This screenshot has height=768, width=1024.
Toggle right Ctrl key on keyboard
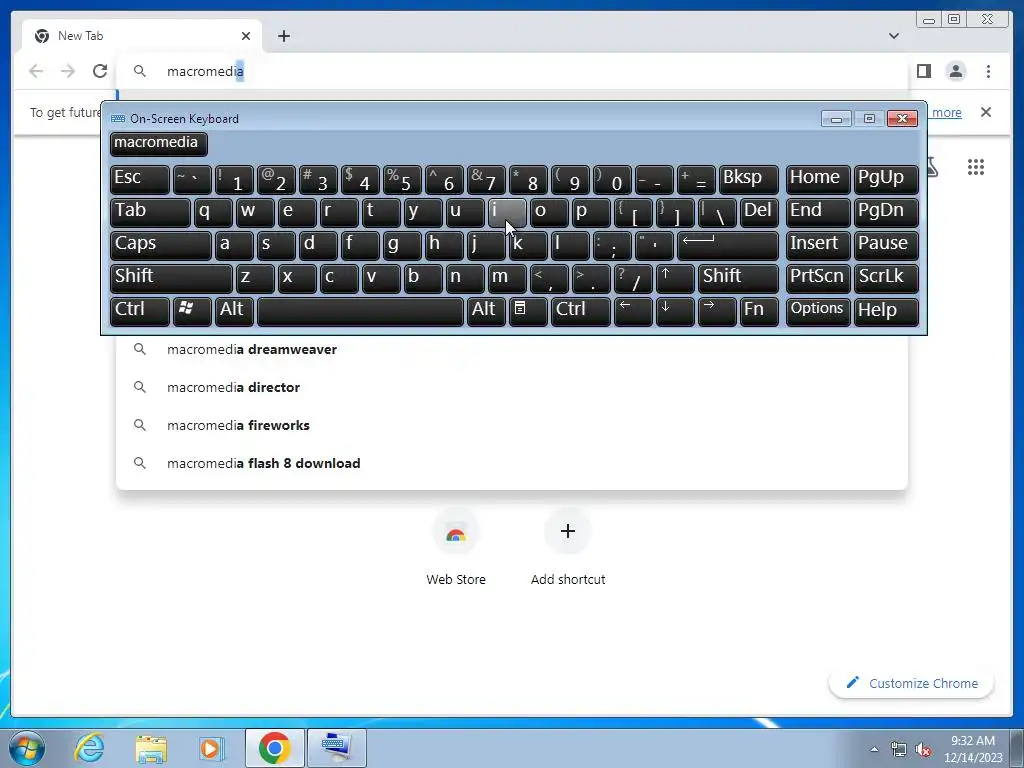pyautogui.click(x=581, y=311)
